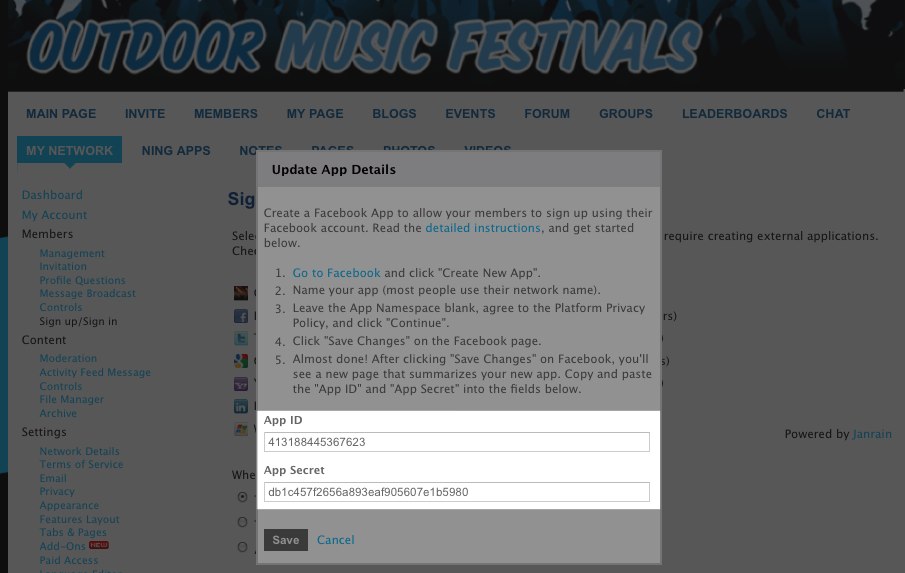905x573 pixels.
Task: Go to the Leaderboards menu item
Action: (734, 114)
